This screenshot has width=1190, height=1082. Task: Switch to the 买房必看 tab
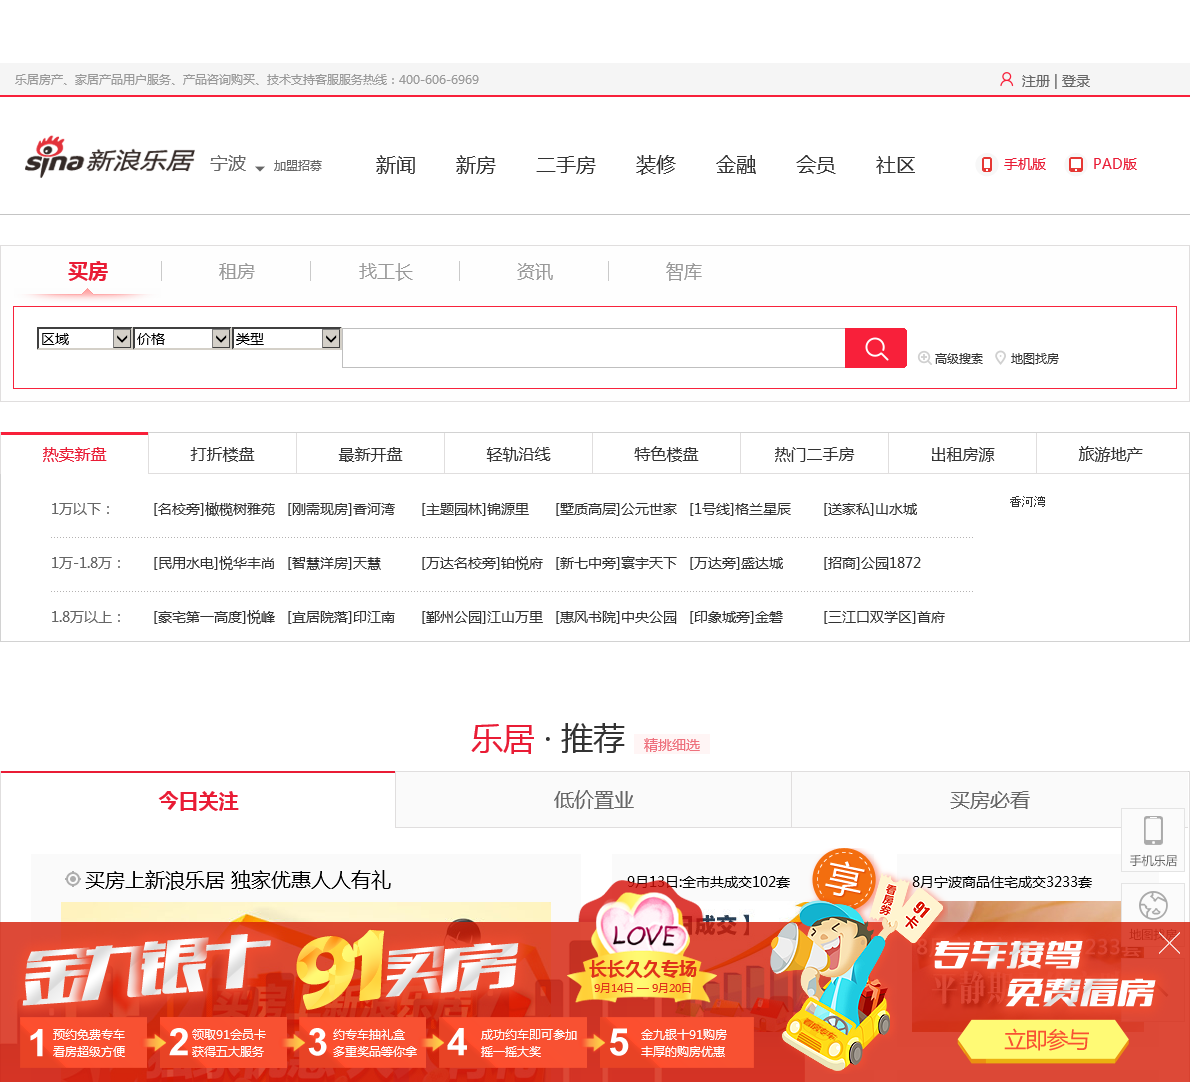pyautogui.click(x=990, y=800)
